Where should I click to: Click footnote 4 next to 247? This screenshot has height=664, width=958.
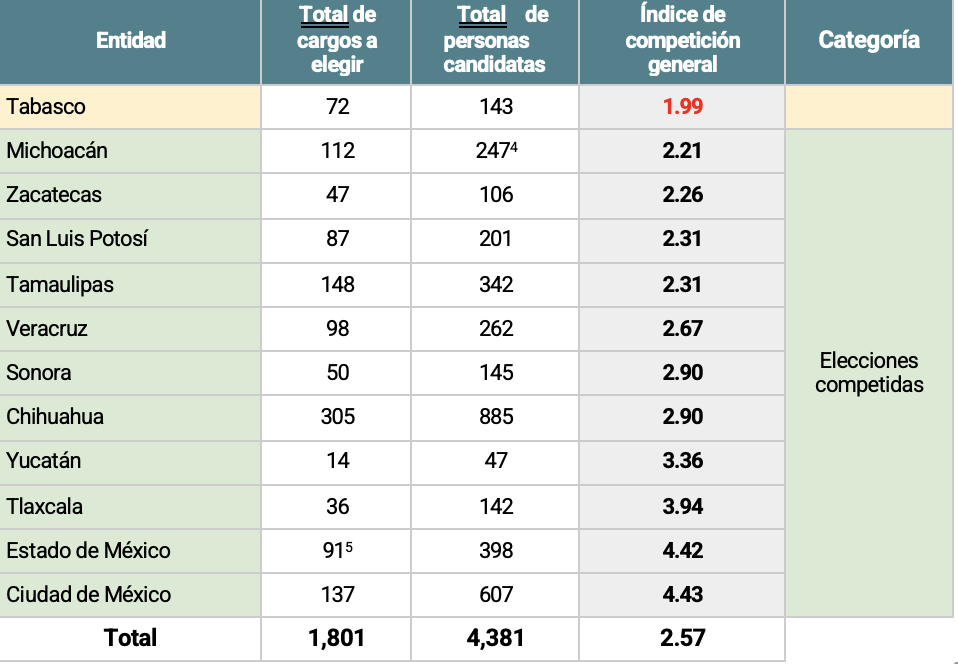pos(514,147)
